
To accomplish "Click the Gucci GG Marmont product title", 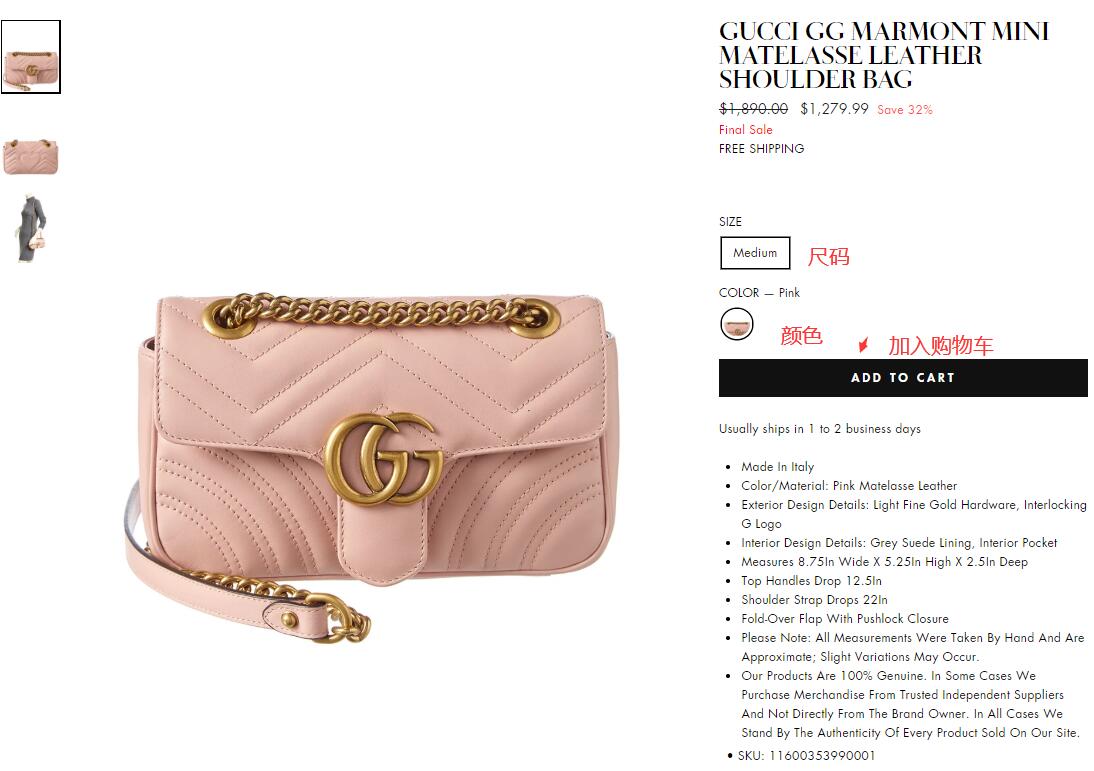I will pyautogui.click(x=883, y=55).
